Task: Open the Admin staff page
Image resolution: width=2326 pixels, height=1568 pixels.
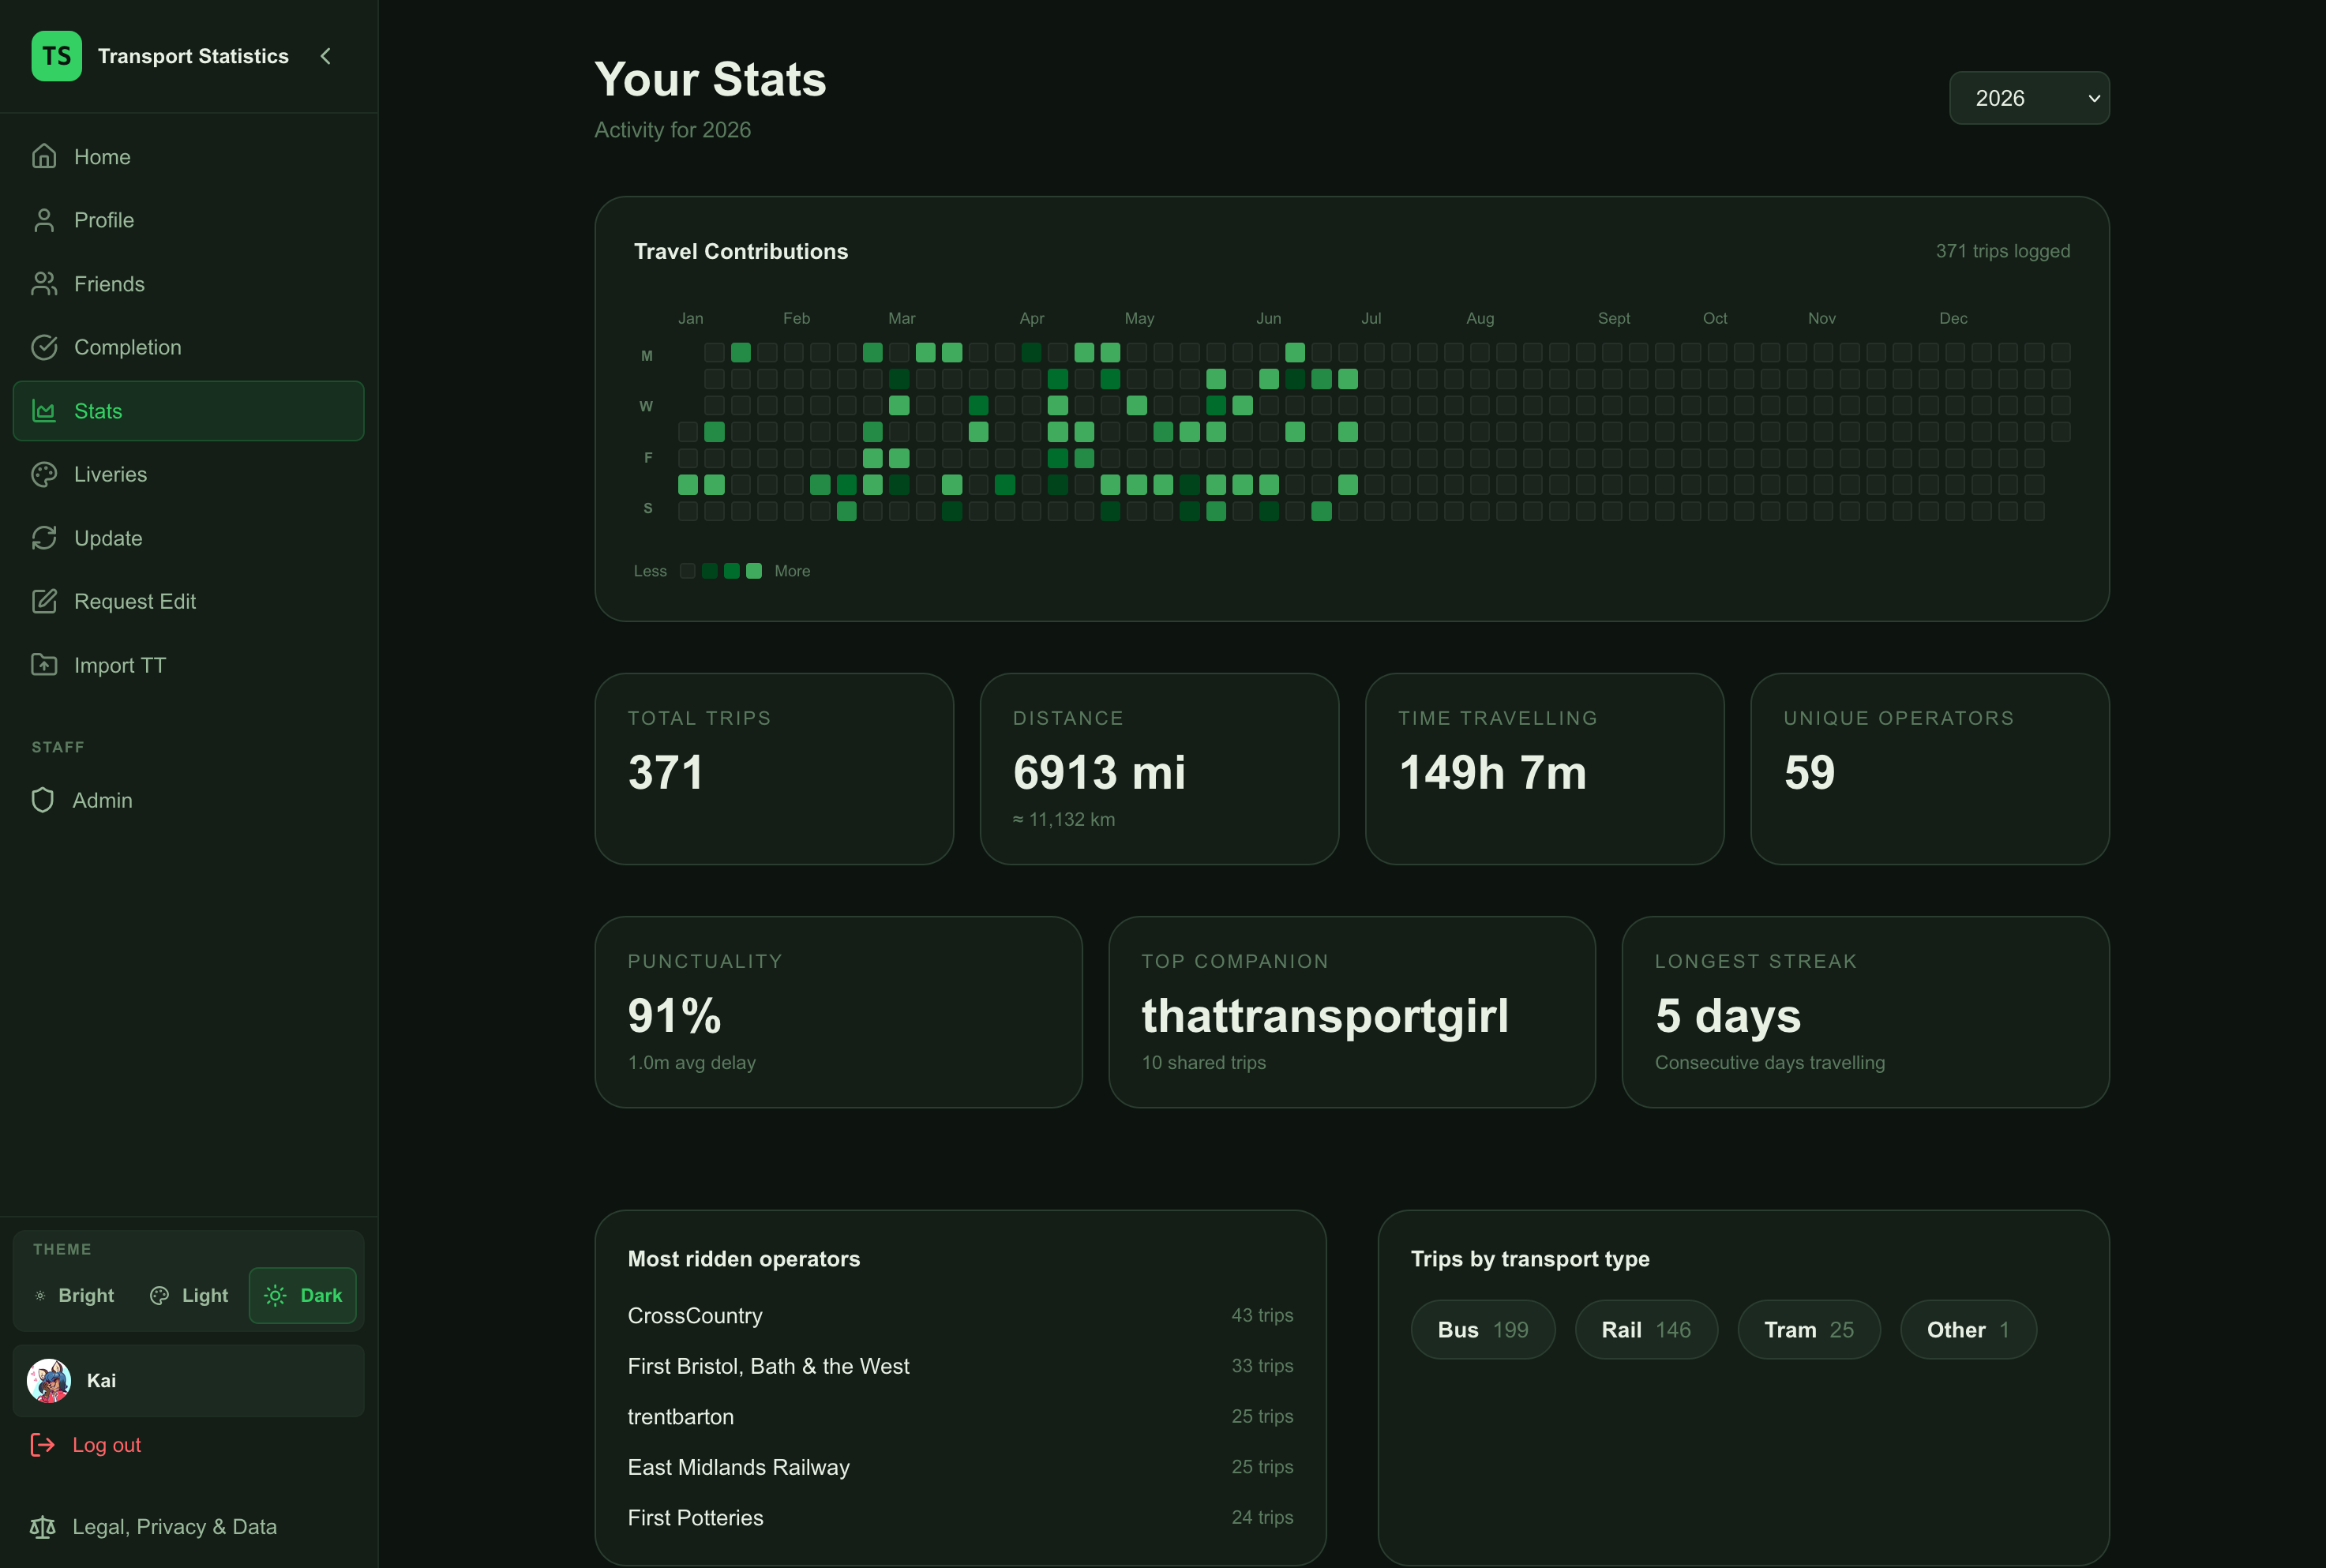Action: pyautogui.click(x=188, y=800)
